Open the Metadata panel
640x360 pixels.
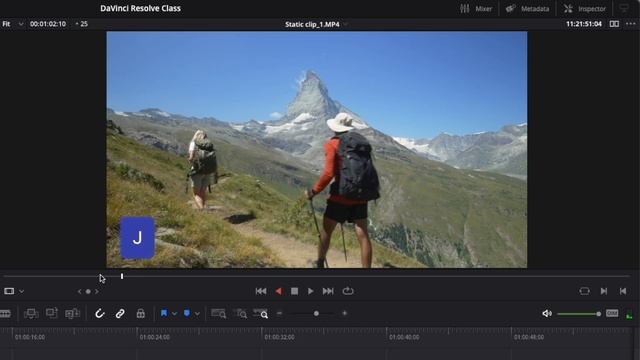click(527, 9)
